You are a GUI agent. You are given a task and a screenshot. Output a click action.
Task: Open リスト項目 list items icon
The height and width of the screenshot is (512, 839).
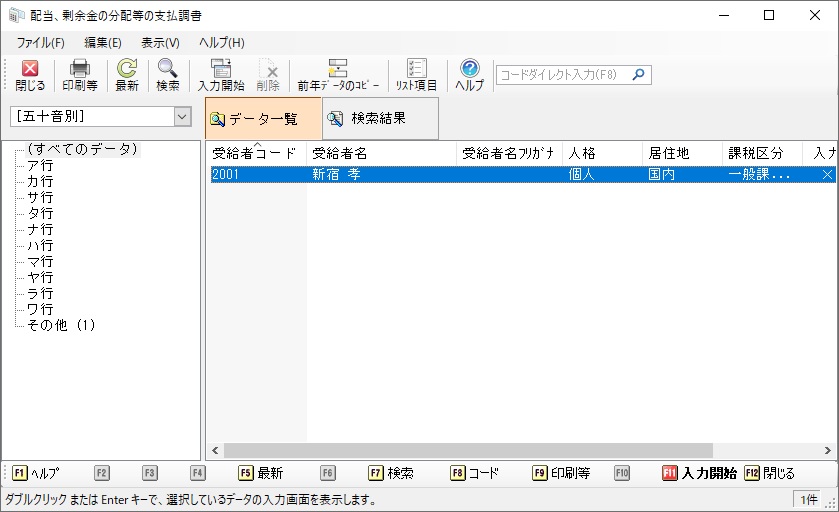(x=416, y=75)
